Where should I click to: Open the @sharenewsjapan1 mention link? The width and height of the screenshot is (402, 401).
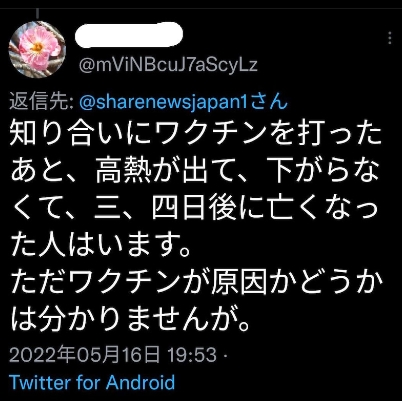point(164,101)
